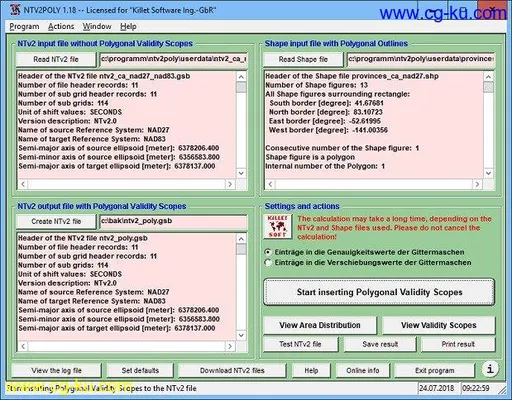Click scroll up arrow in Shape header box
Viewport: 512px width, 400px height.
point(488,76)
